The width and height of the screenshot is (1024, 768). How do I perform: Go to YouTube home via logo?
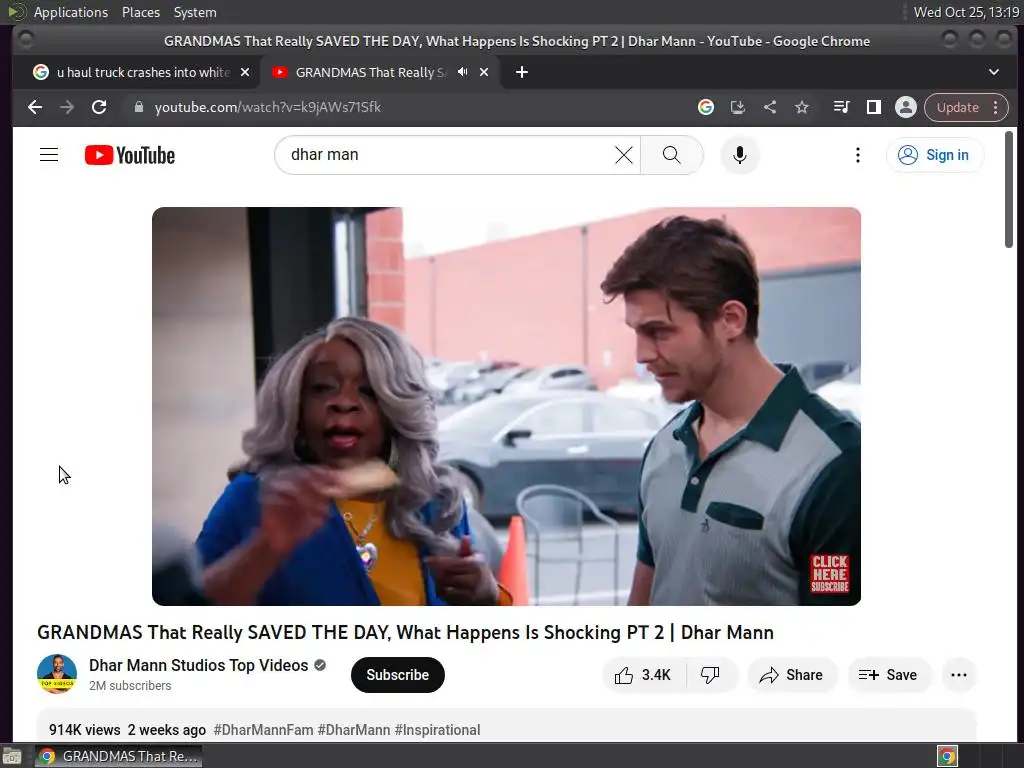tap(130, 155)
